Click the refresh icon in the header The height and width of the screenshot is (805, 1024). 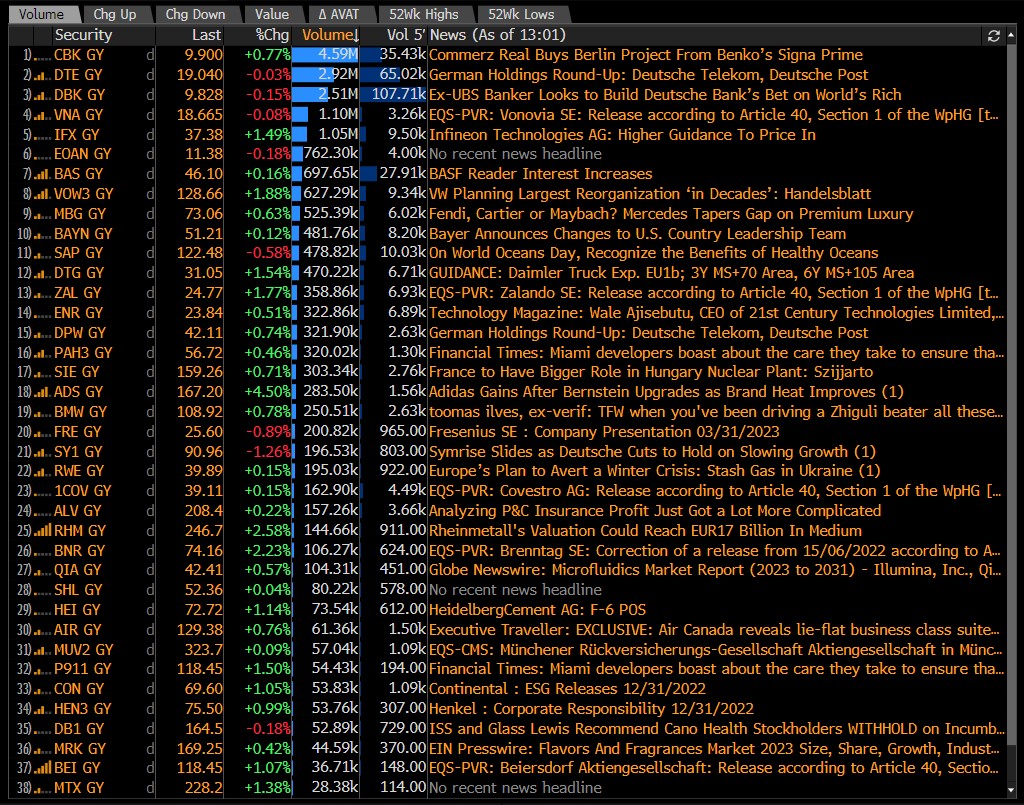pos(993,36)
